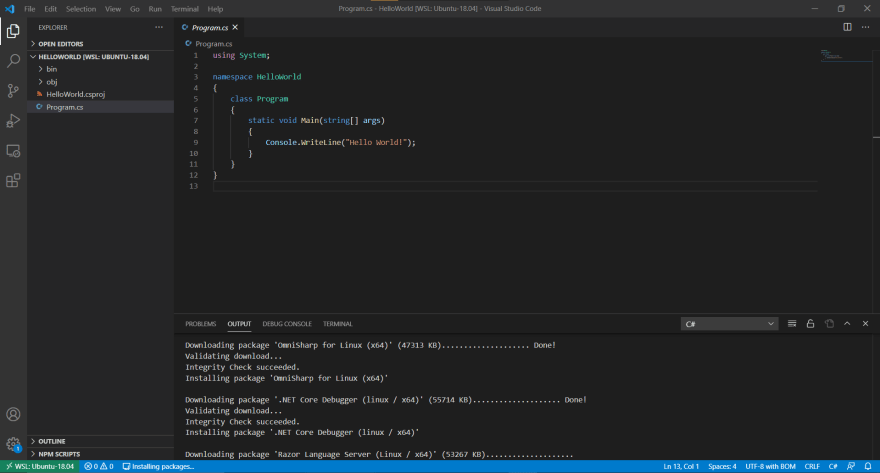This screenshot has width=880, height=473.
Task: Open the Explorer view in activity bar
Action: pos(13,31)
